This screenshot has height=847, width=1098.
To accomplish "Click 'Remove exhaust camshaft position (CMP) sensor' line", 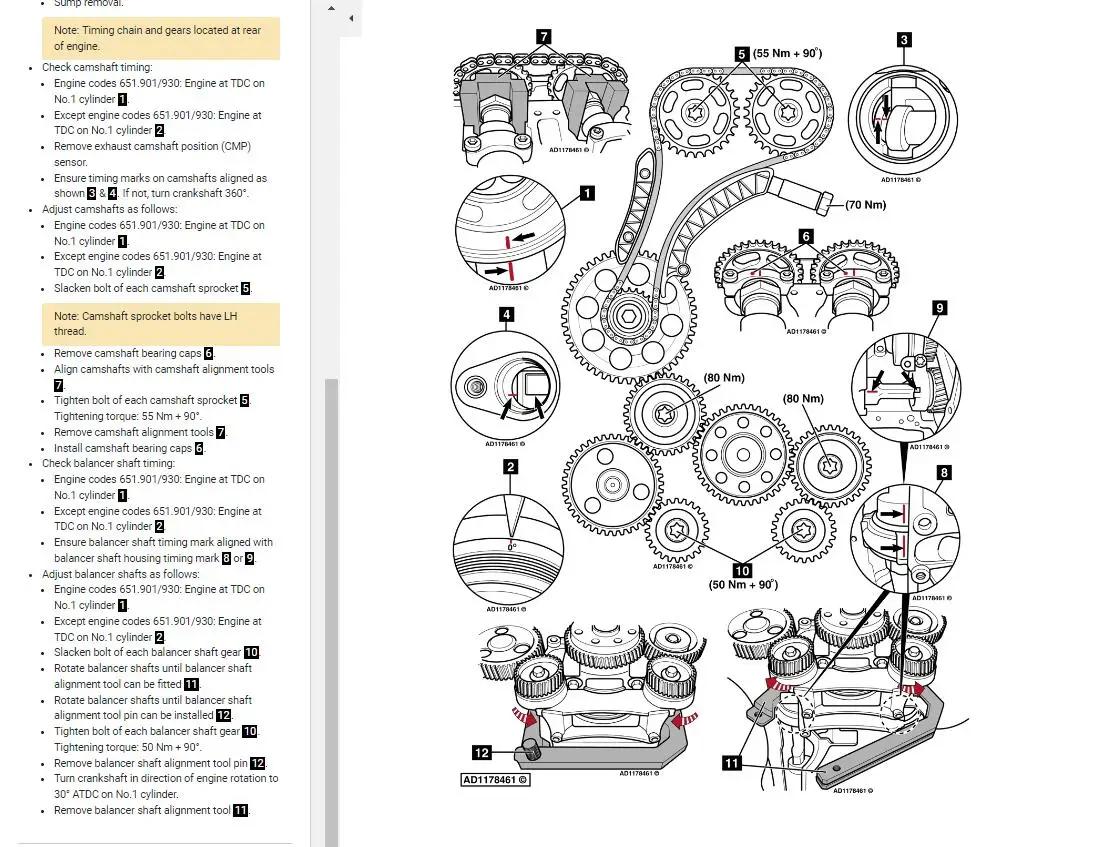I will [x=153, y=154].
